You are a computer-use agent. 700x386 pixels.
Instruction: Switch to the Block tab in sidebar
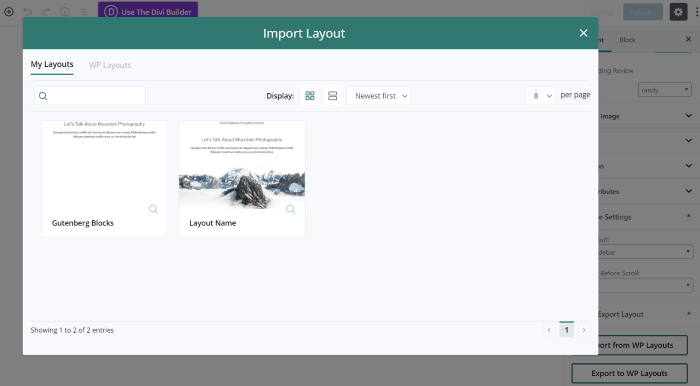[x=627, y=40]
